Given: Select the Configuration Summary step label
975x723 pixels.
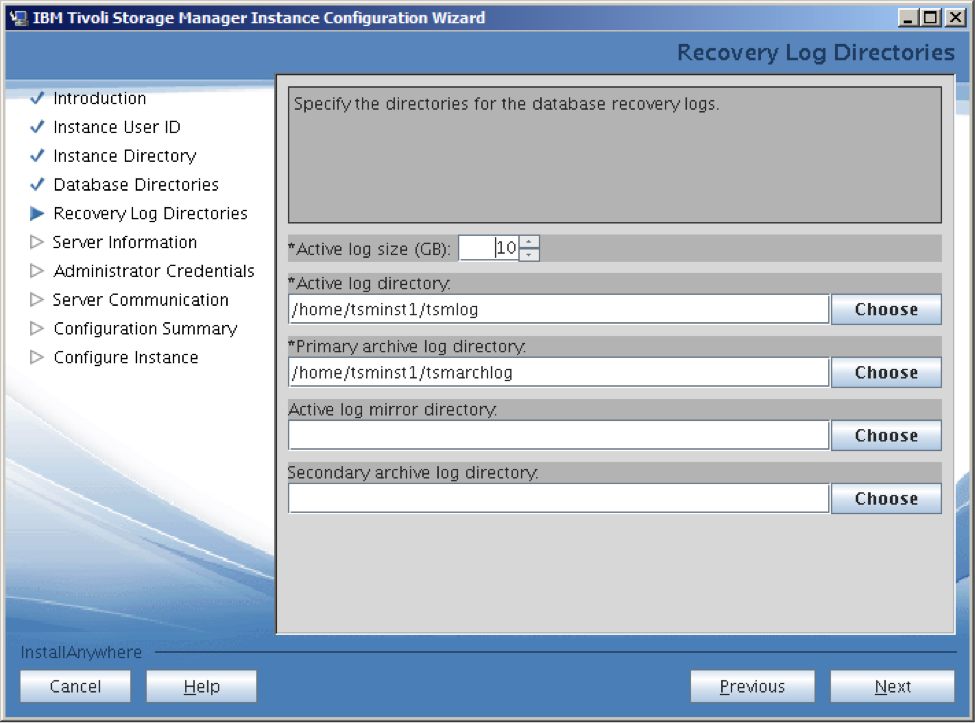Looking at the screenshot, I should (146, 328).
